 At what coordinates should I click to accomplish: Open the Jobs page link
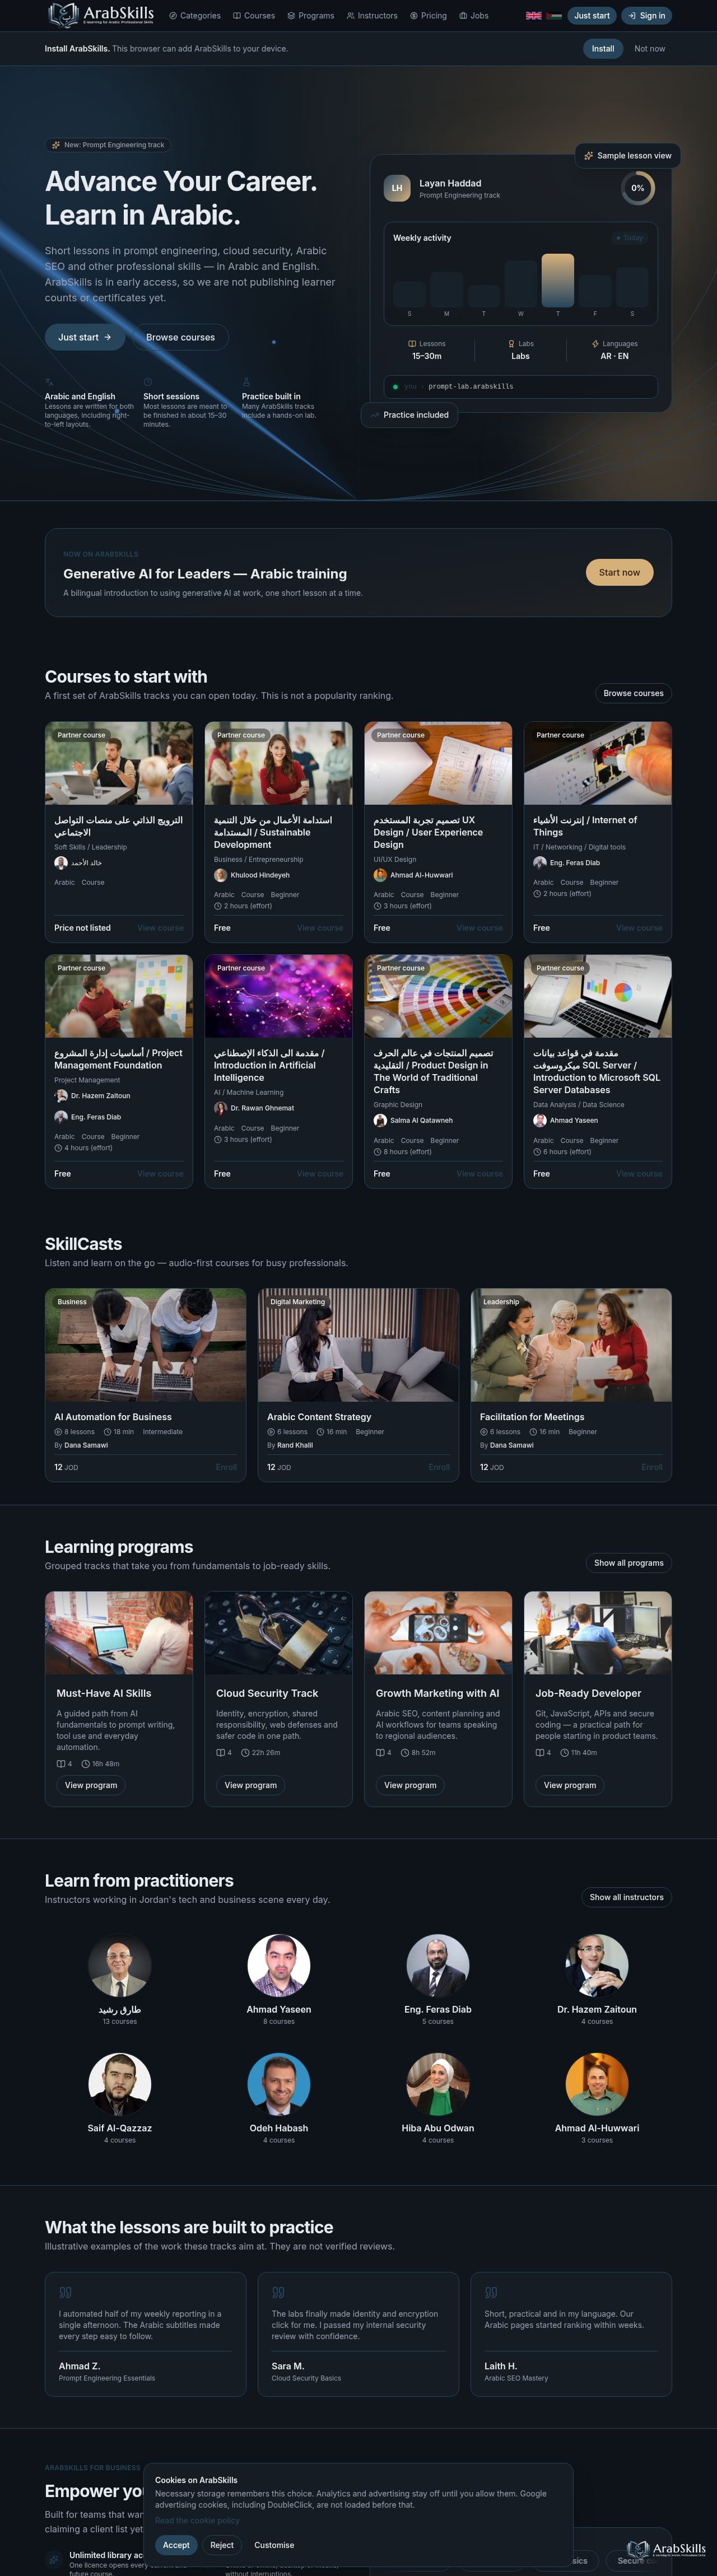(474, 16)
